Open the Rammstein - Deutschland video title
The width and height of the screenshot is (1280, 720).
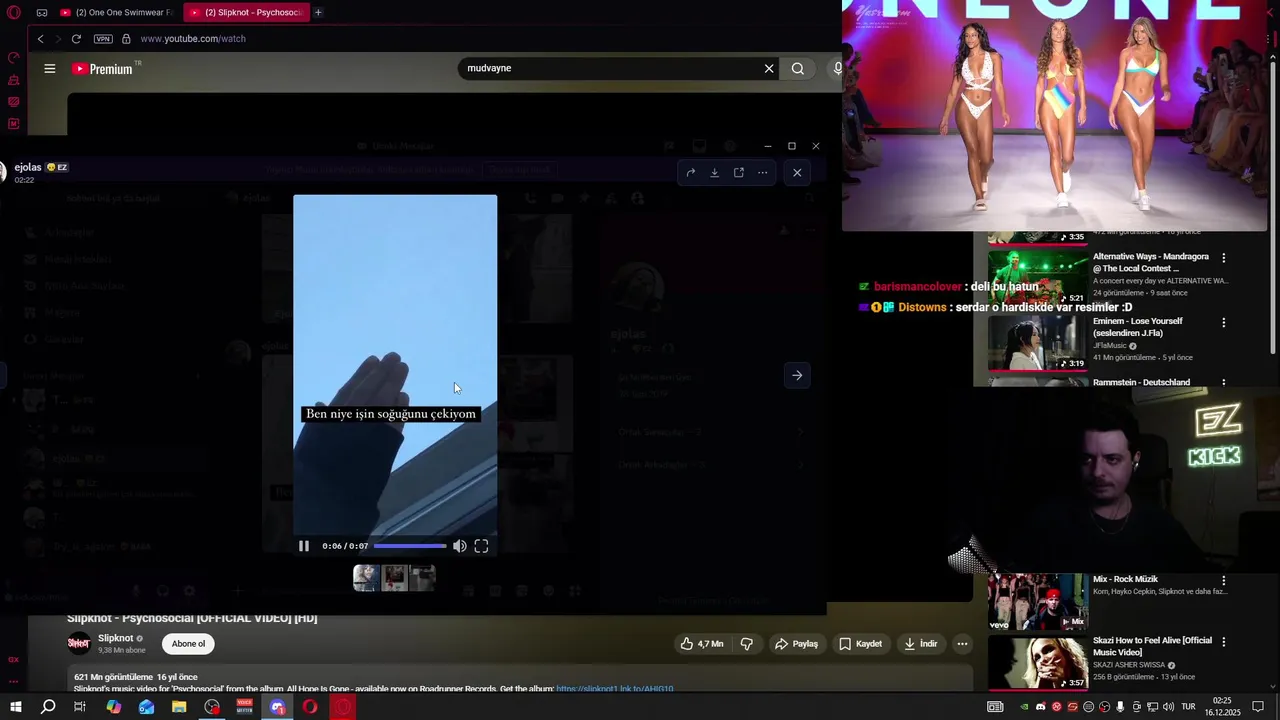click(x=1141, y=382)
